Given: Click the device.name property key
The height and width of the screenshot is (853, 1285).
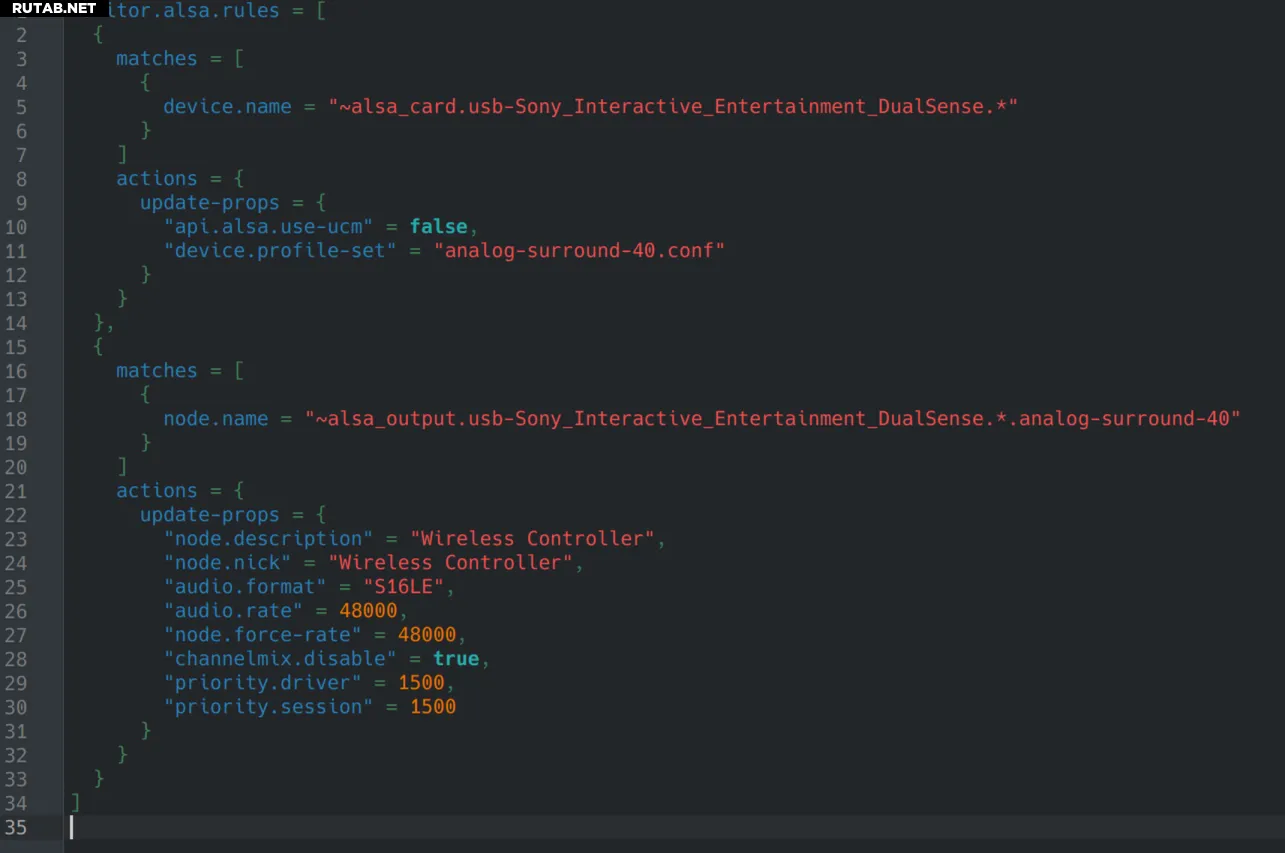Looking at the screenshot, I should point(227,107).
